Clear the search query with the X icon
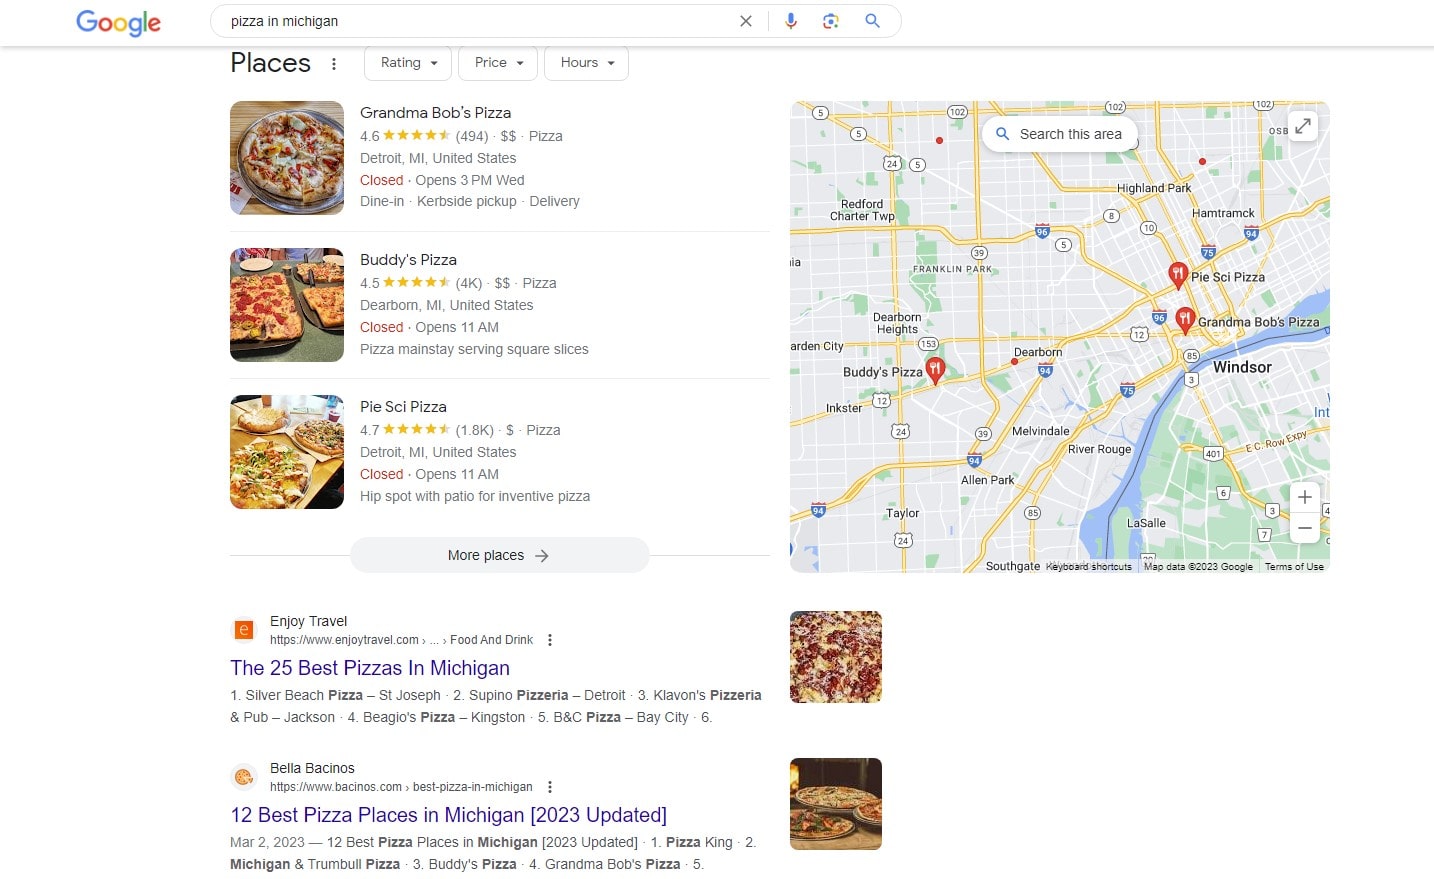Image resolution: width=1434 pixels, height=879 pixels. 745,20
